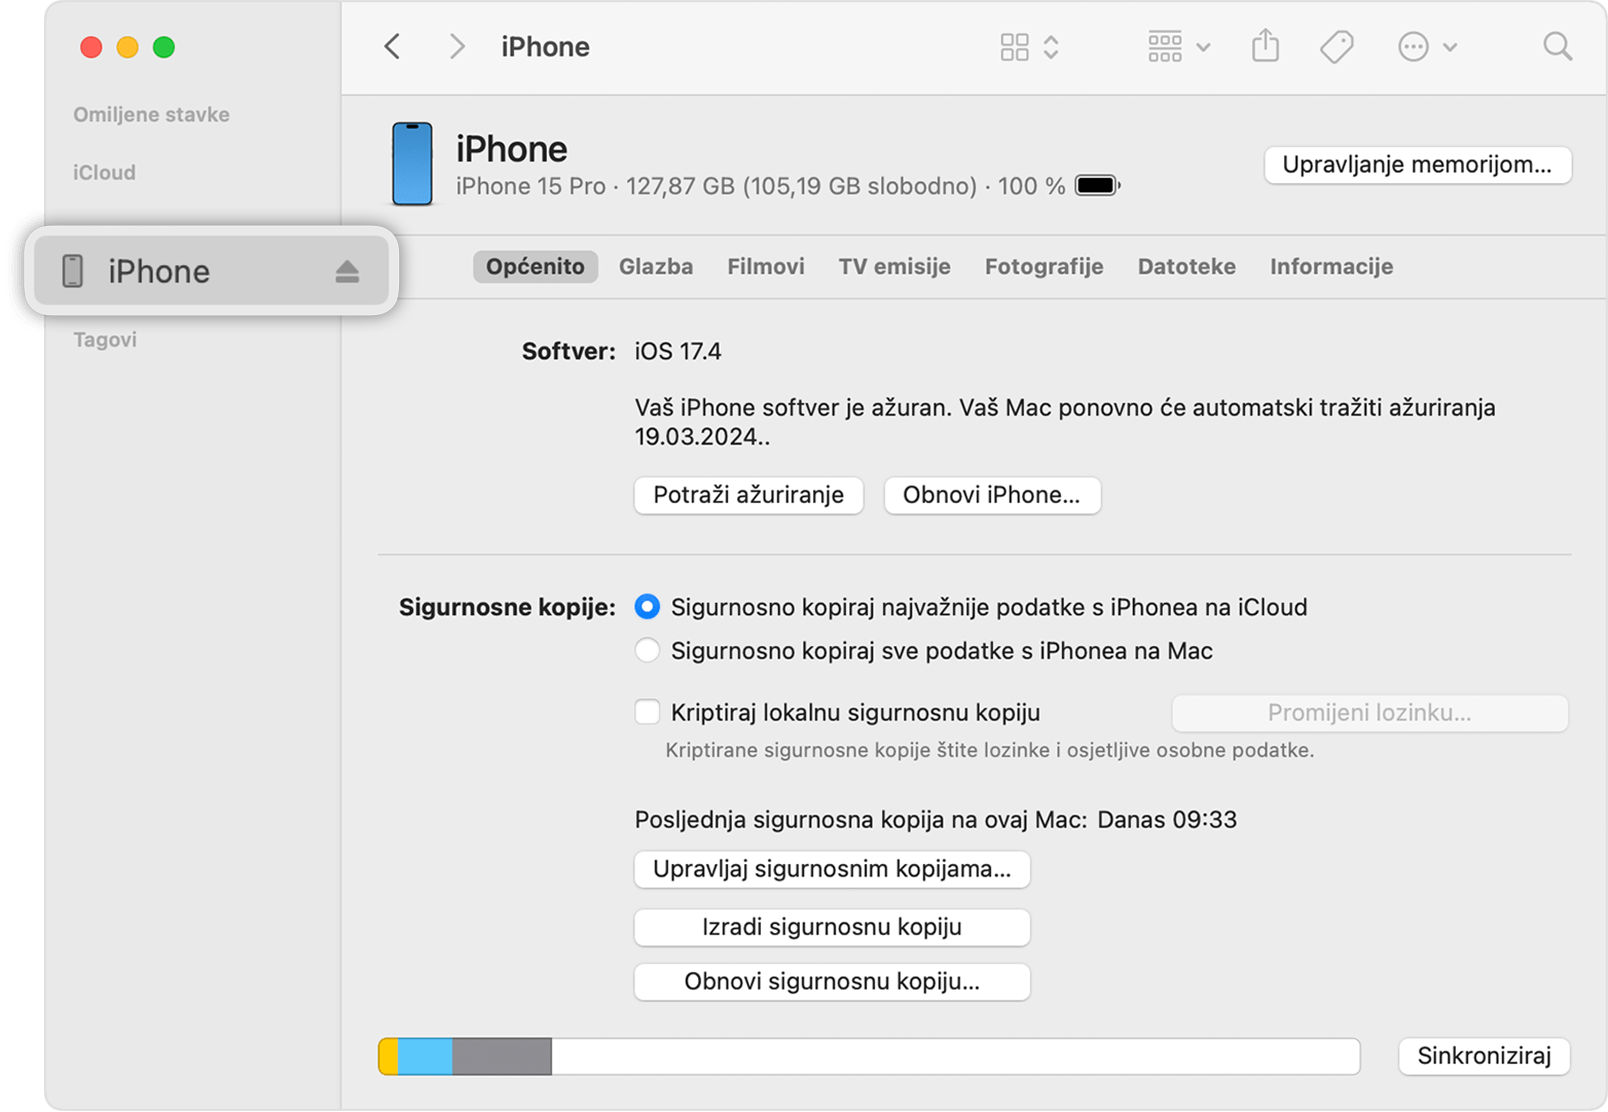Maximize window with the green button
Viewport: 1608px width, 1112px height.
(x=164, y=47)
